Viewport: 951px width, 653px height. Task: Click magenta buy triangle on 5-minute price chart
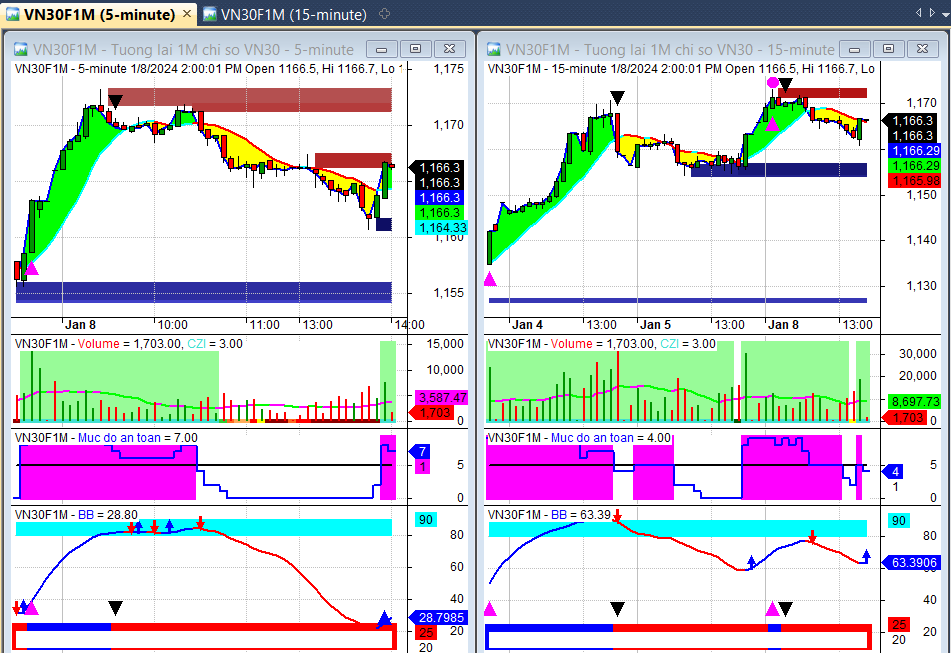(32, 269)
